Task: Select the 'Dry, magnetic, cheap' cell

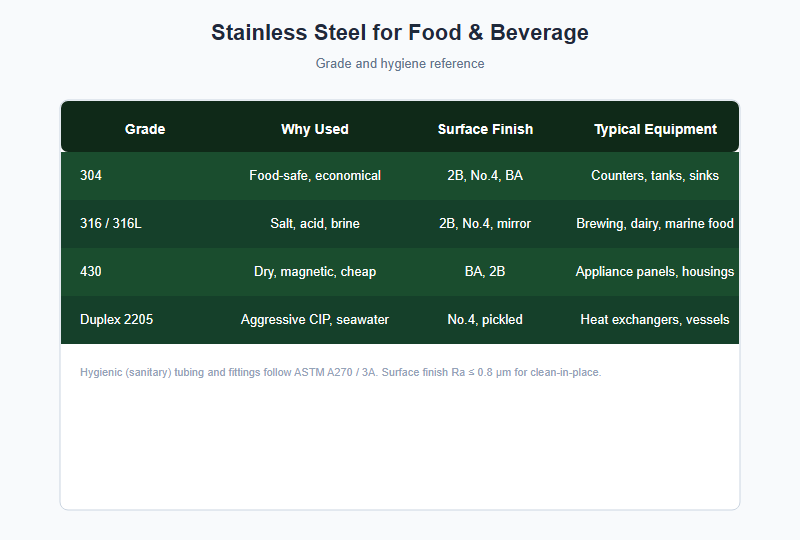Action: point(315,272)
